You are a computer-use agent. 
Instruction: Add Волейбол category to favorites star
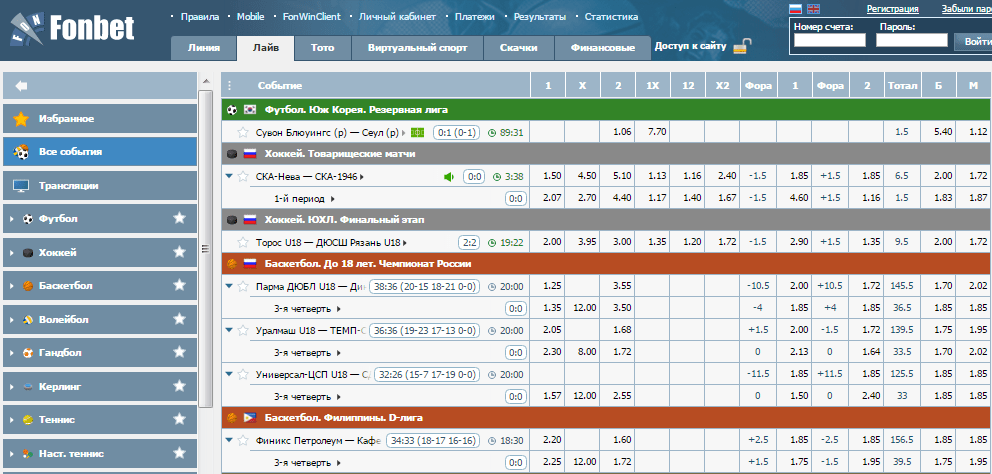pyautogui.click(x=180, y=319)
